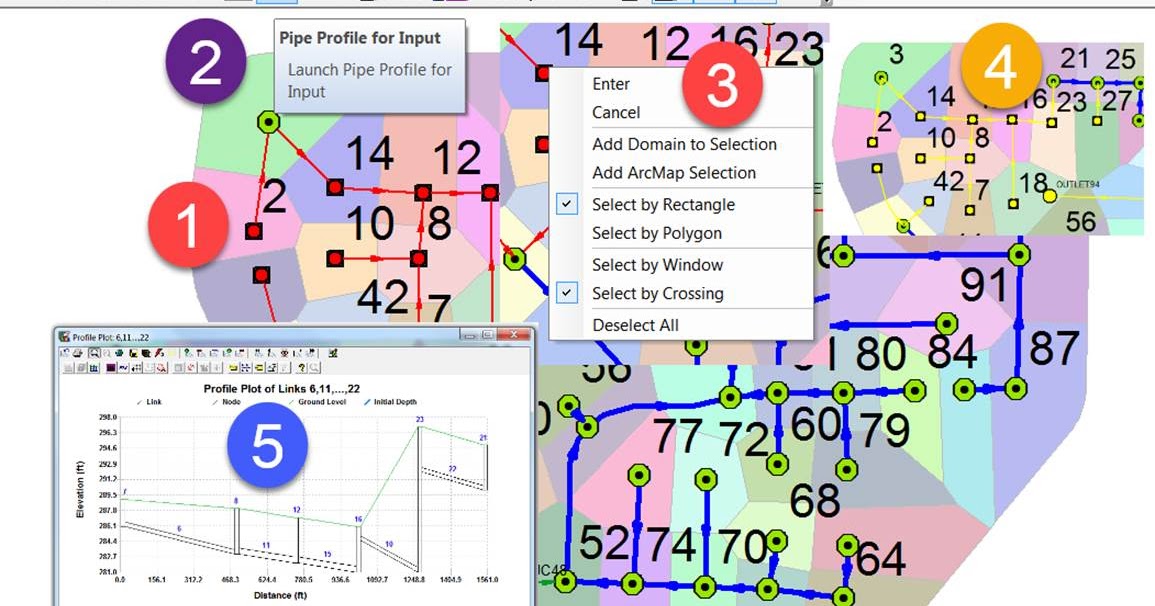Click the bar-chart icon in the plot window
This screenshot has width=1155, height=606.
[x=93, y=368]
